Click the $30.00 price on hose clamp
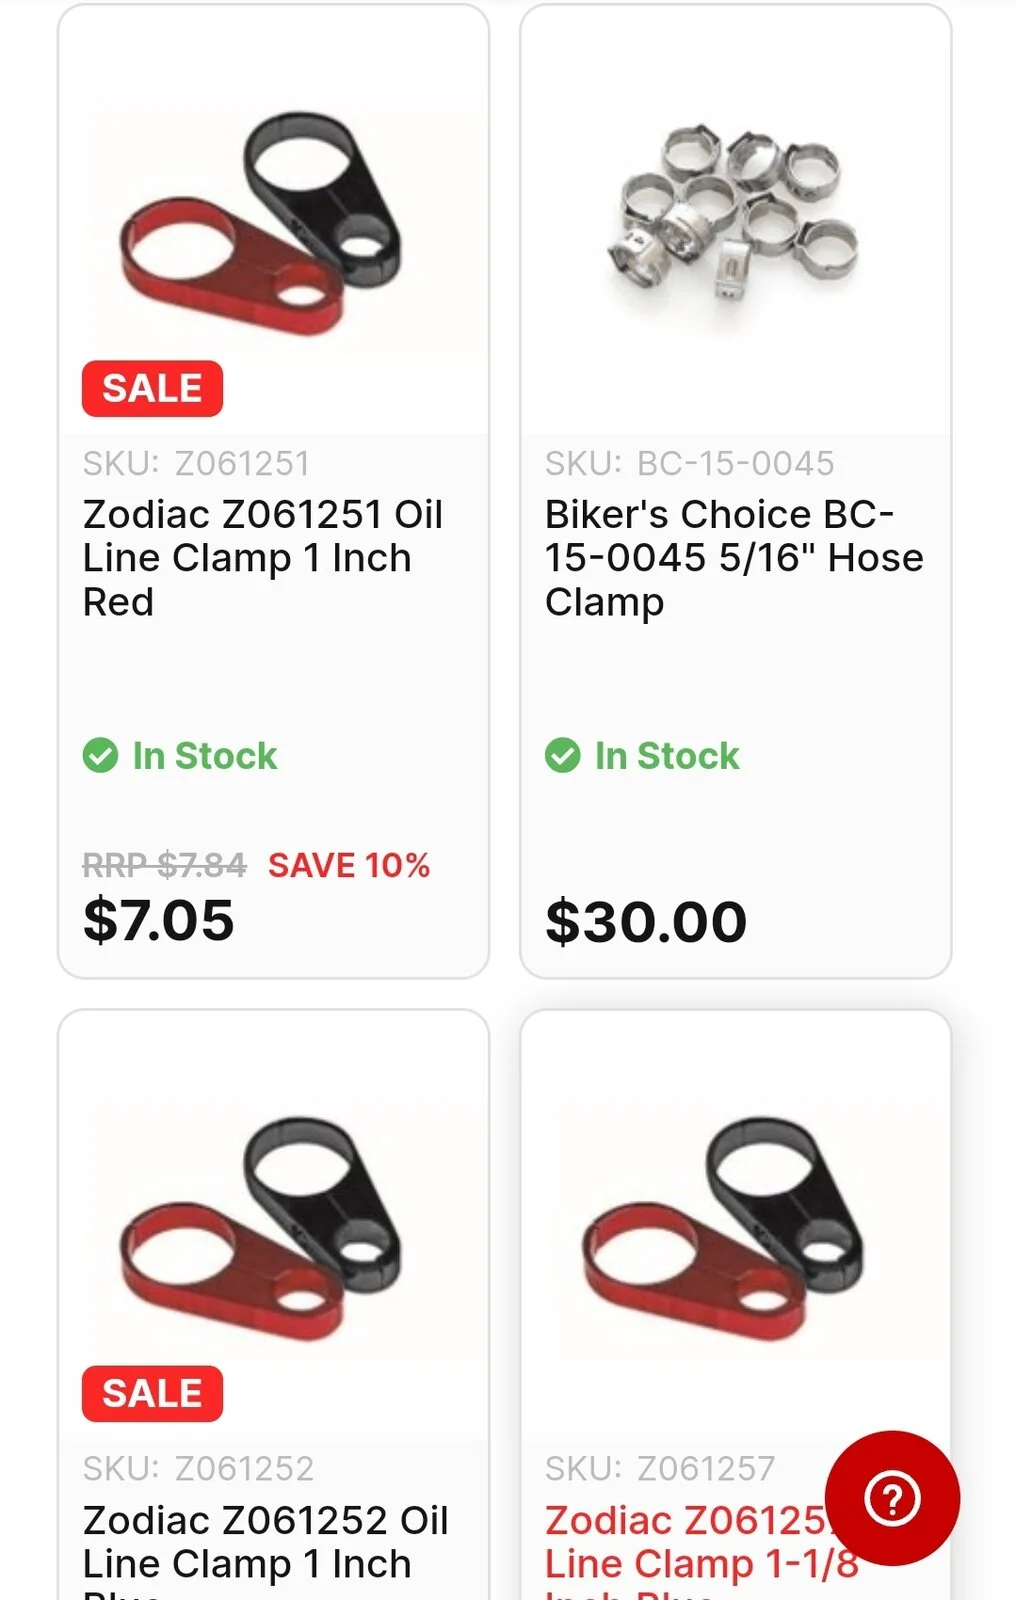1016x1600 pixels. 646,921
